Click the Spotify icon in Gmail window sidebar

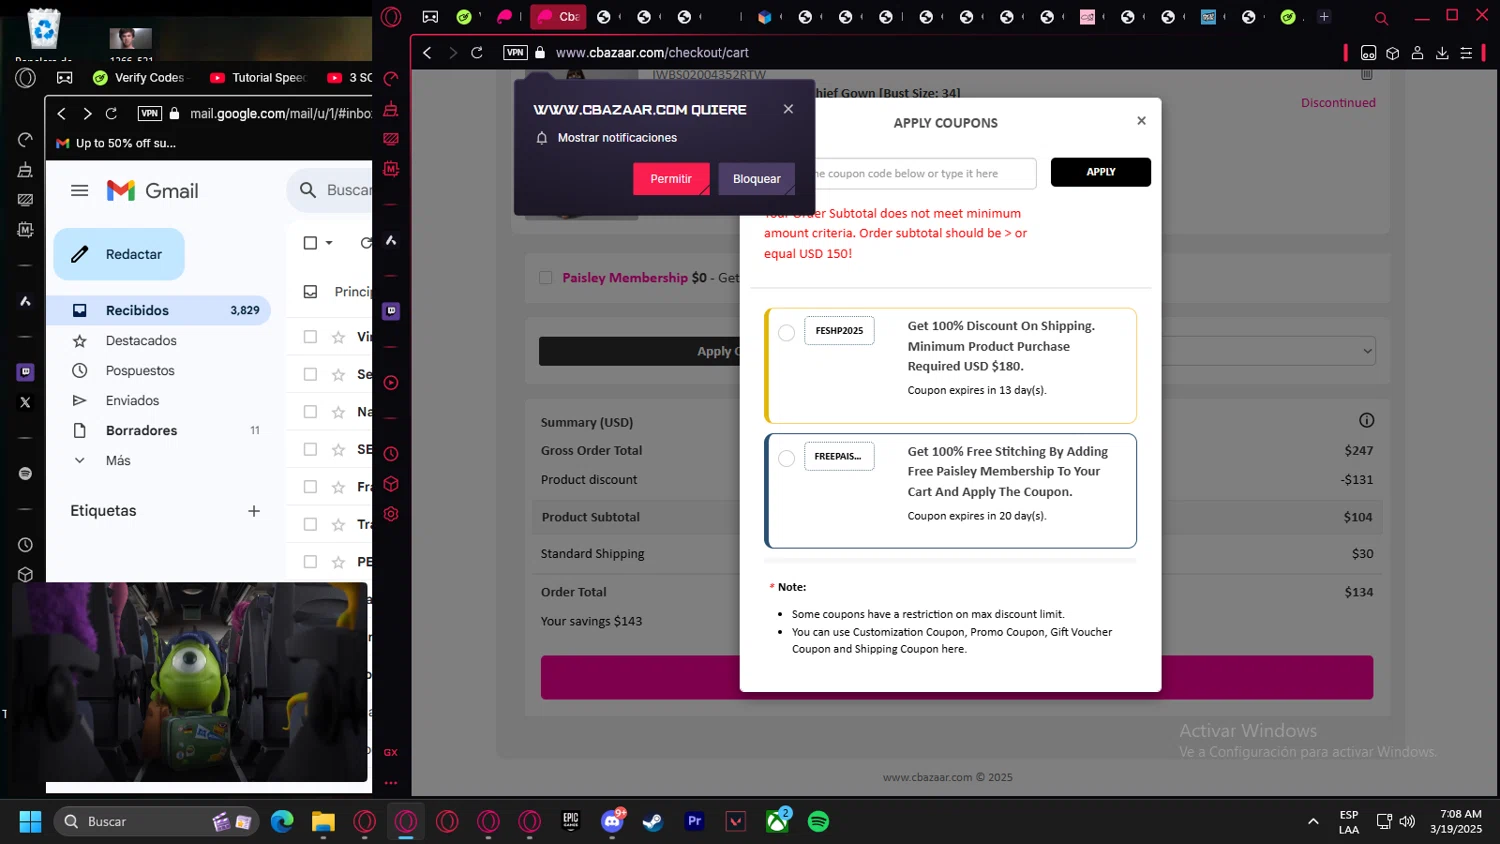pyautogui.click(x=25, y=473)
